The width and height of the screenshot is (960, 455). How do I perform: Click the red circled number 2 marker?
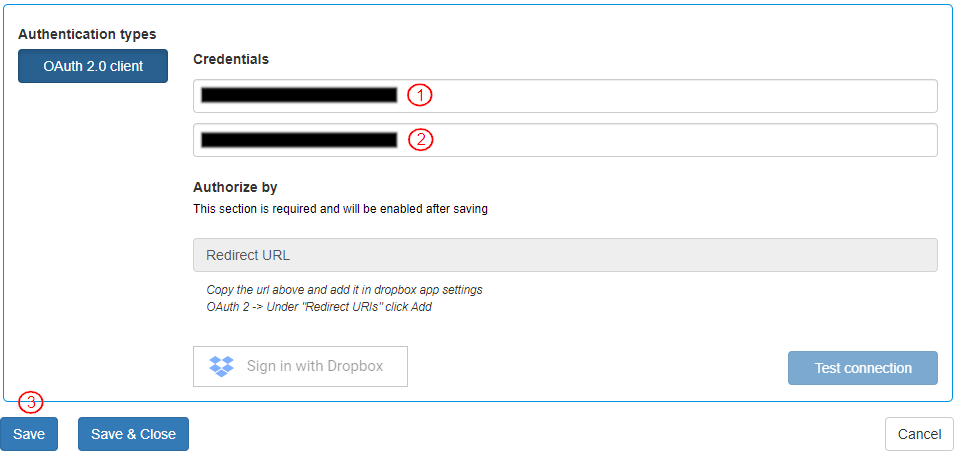point(420,139)
